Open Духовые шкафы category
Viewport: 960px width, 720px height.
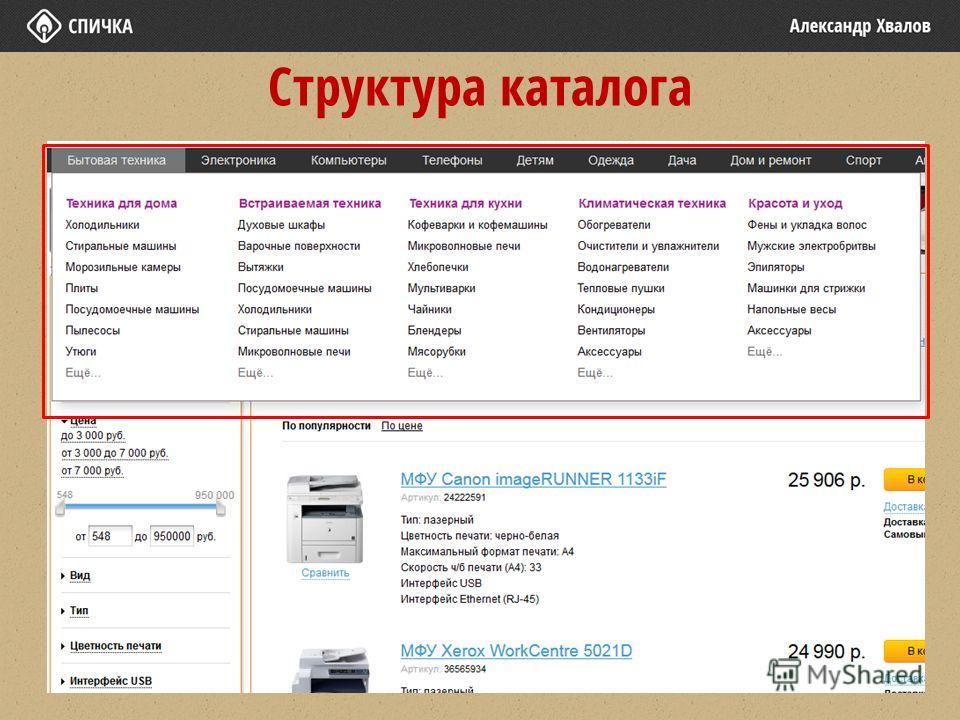[x=281, y=225]
